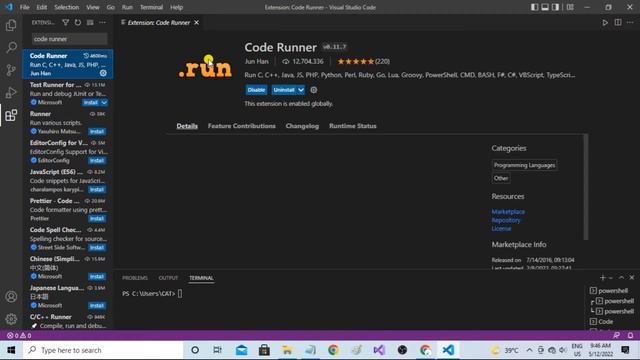Open Extensions view more actions menu
This screenshot has width=640, height=360.
pyautogui.click(x=102, y=22)
